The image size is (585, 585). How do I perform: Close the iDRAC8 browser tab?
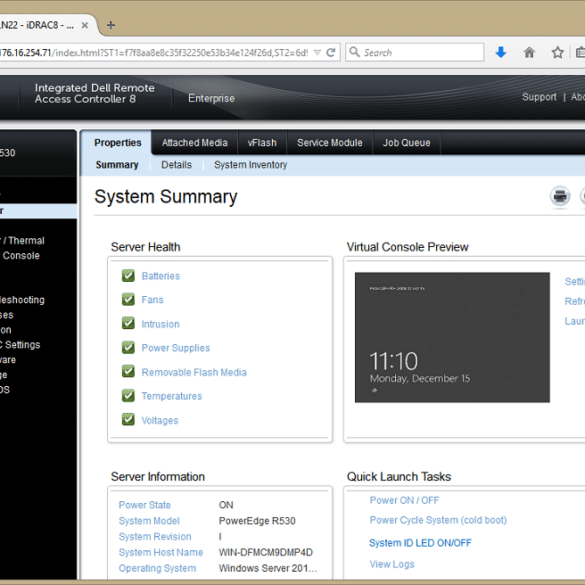coord(85,25)
